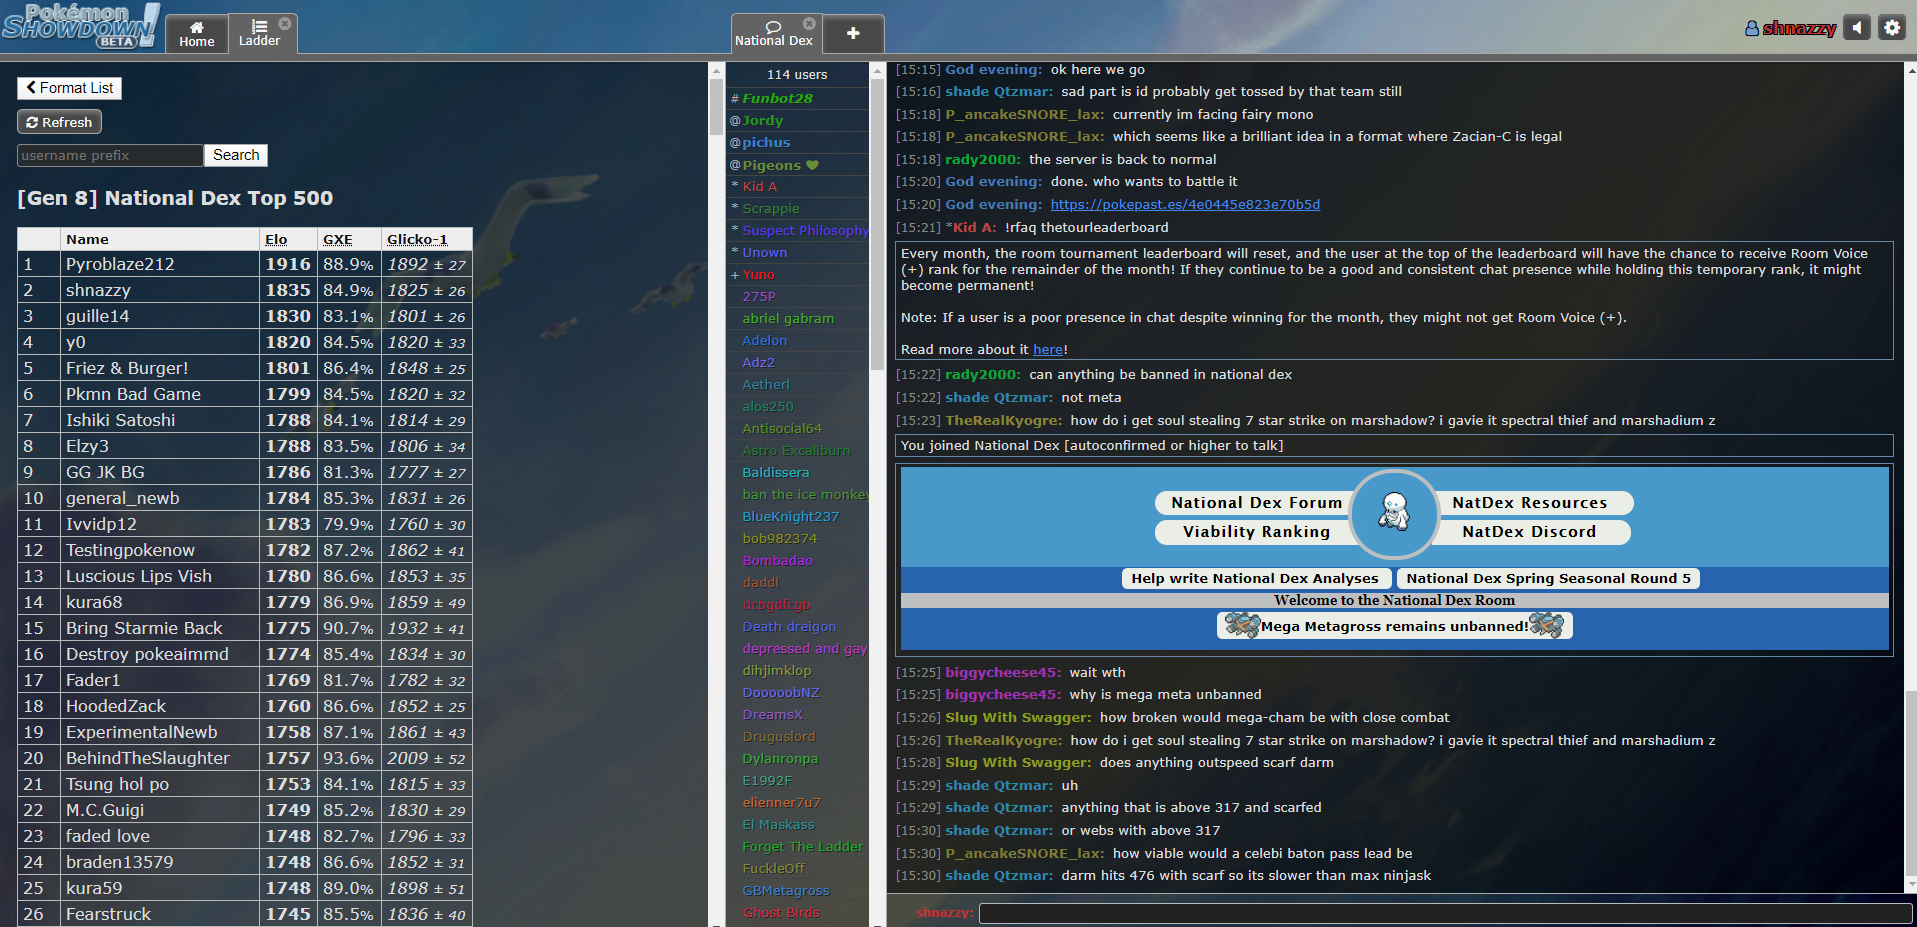This screenshot has height=927, width=1917.
Task: Open Help write National Dex Analyses
Action: click(x=1255, y=578)
